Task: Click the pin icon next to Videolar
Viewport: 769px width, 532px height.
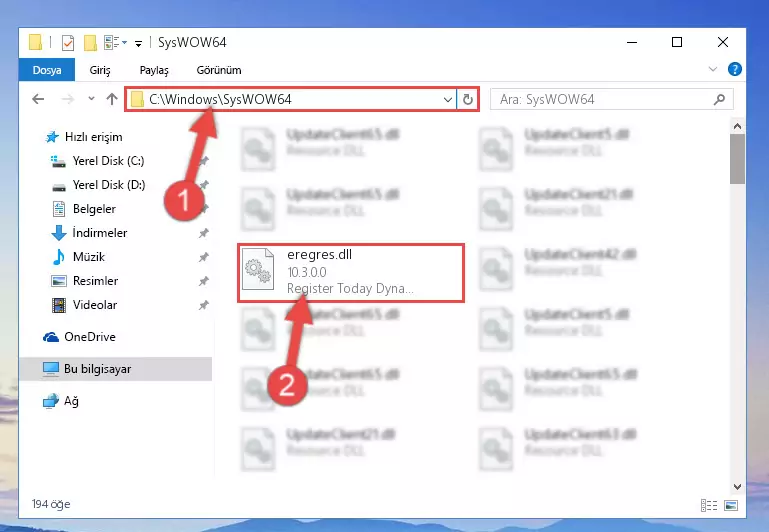Action: (x=204, y=305)
